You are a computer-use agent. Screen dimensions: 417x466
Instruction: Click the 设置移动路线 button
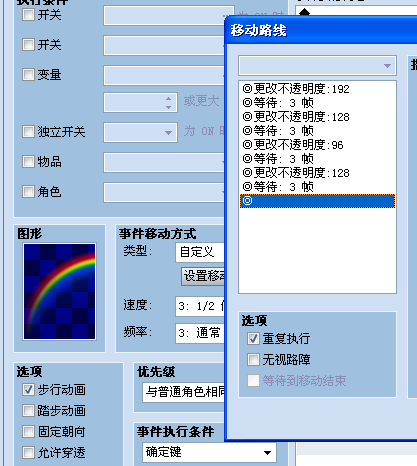click(203, 276)
